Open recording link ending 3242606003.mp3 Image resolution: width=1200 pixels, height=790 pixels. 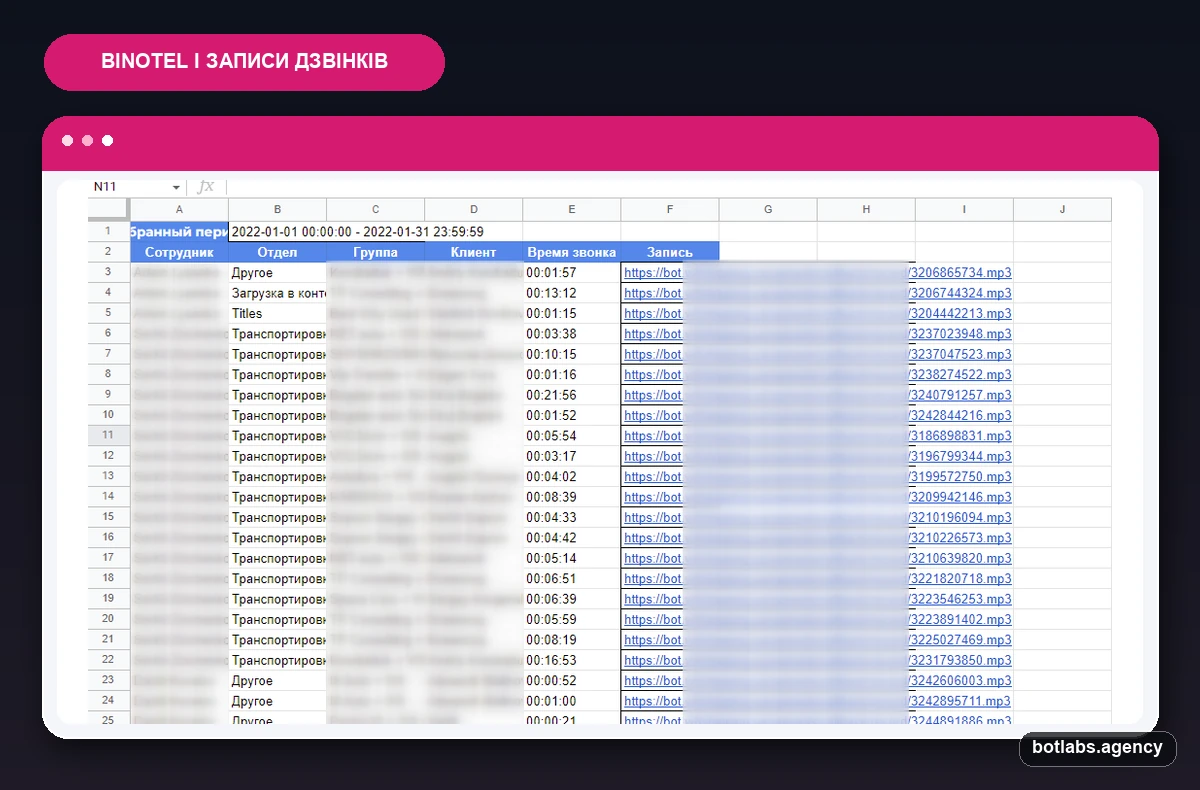tap(817, 681)
